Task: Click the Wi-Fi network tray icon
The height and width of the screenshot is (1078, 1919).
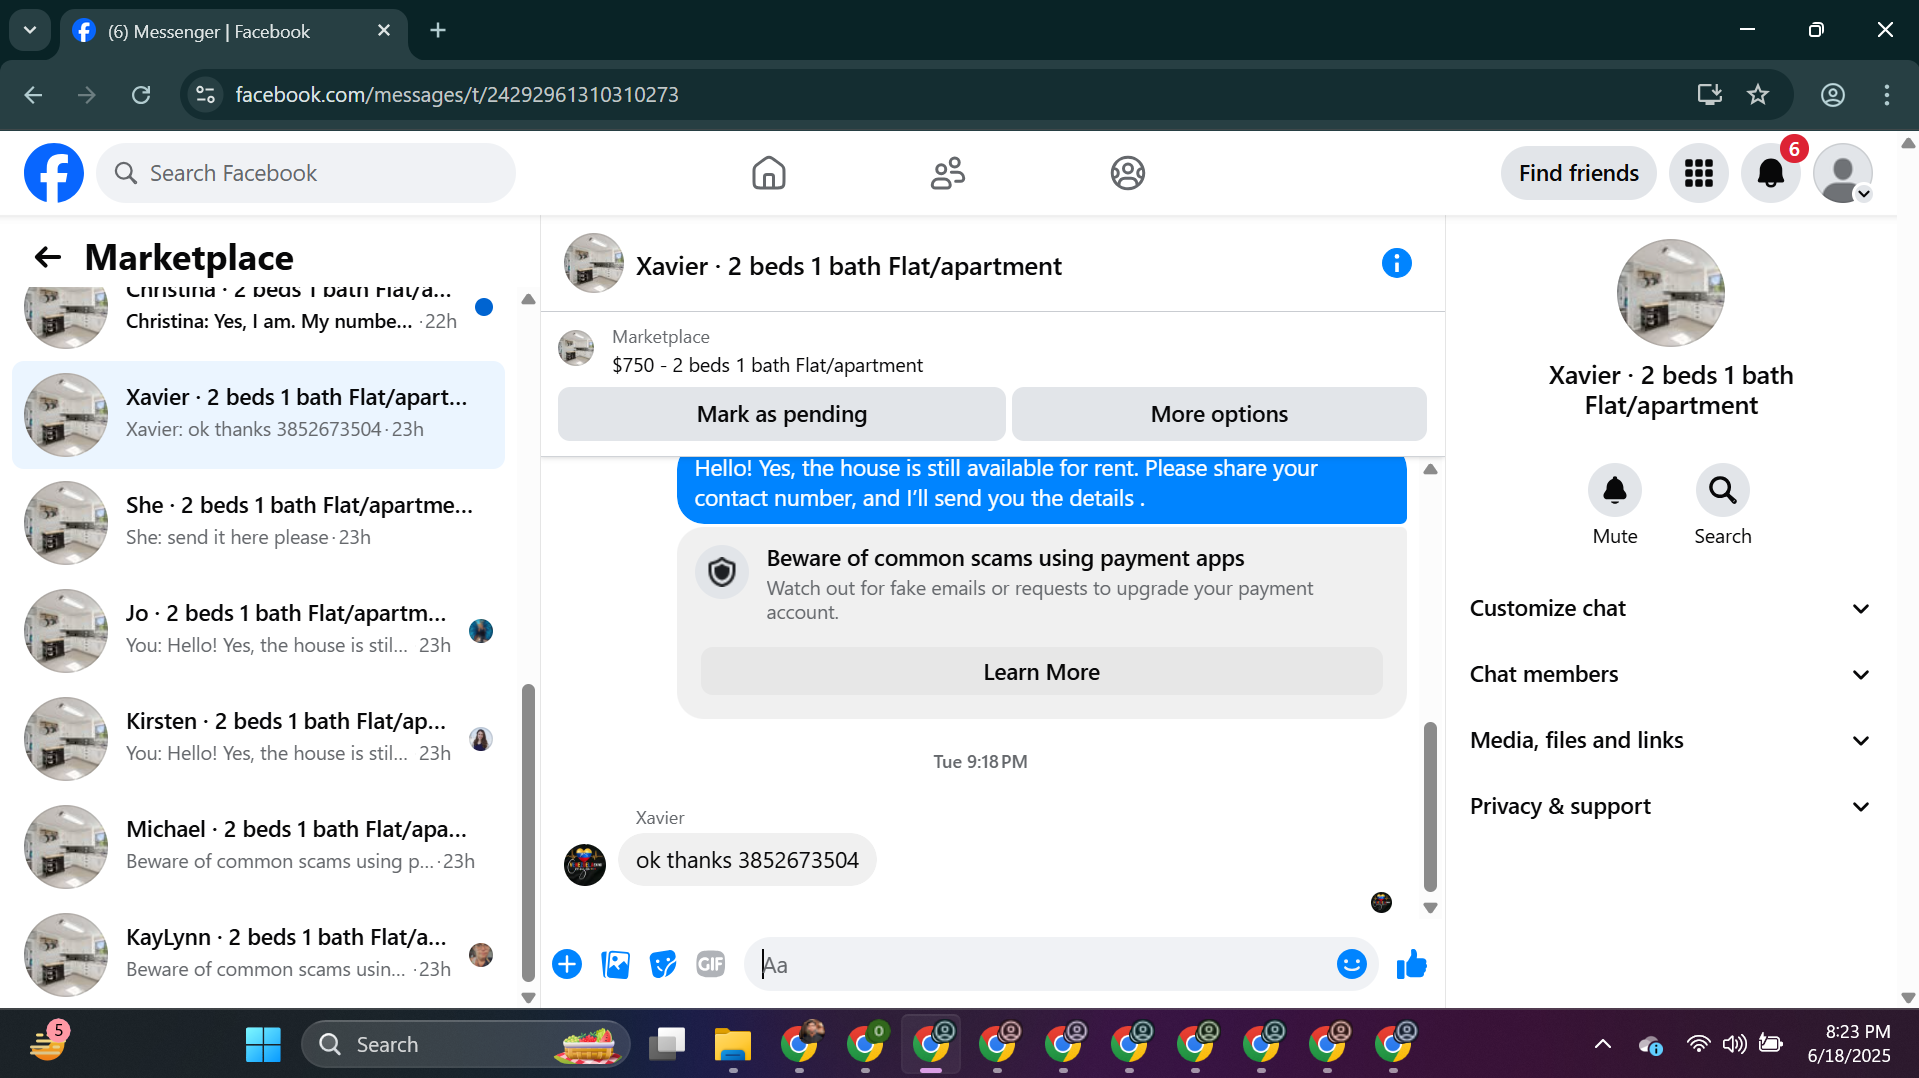Action: [x=1698, y=1045]
